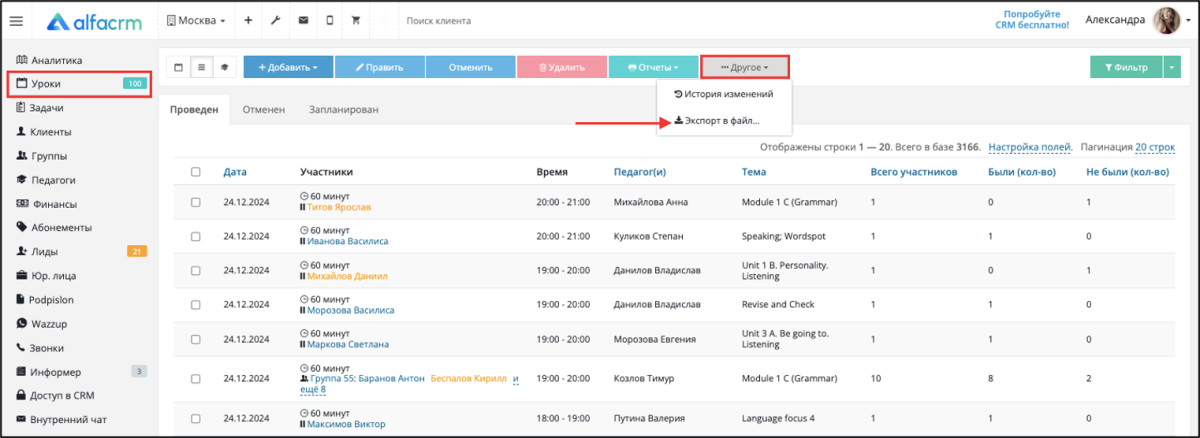This screenshot has height=438, width=1200.
Task: Expand the Москва location dropdown
Action: pos(196,21)
